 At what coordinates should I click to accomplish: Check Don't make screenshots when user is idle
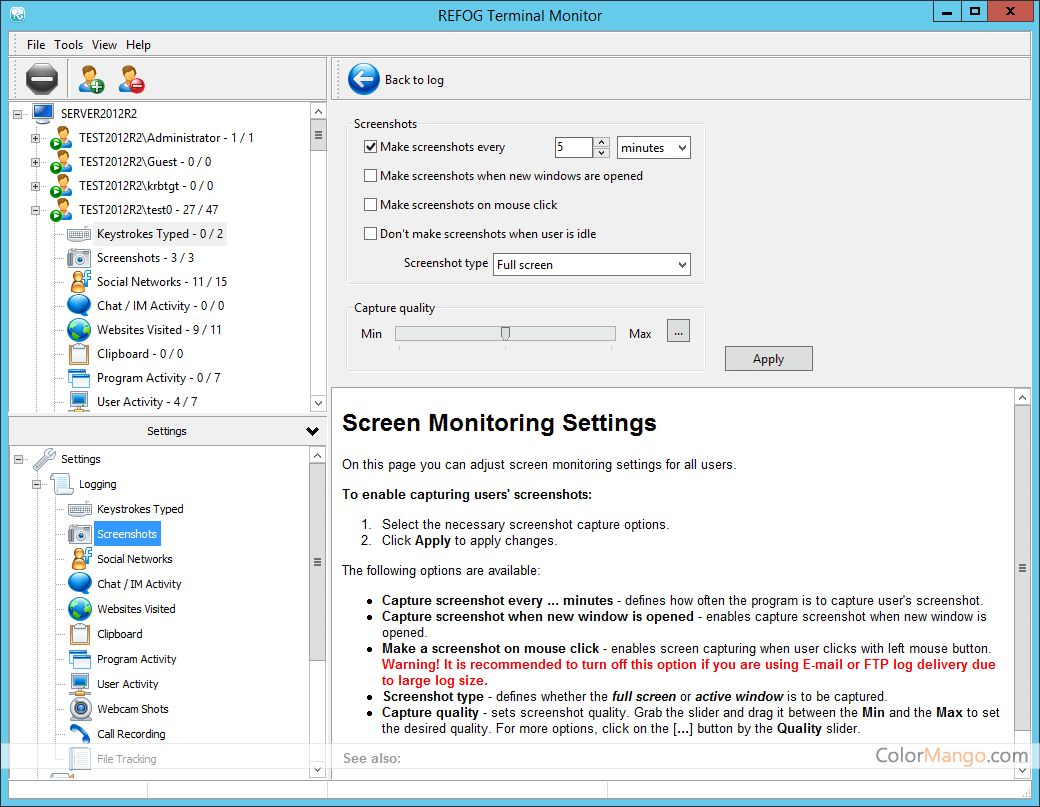(370, 233)
